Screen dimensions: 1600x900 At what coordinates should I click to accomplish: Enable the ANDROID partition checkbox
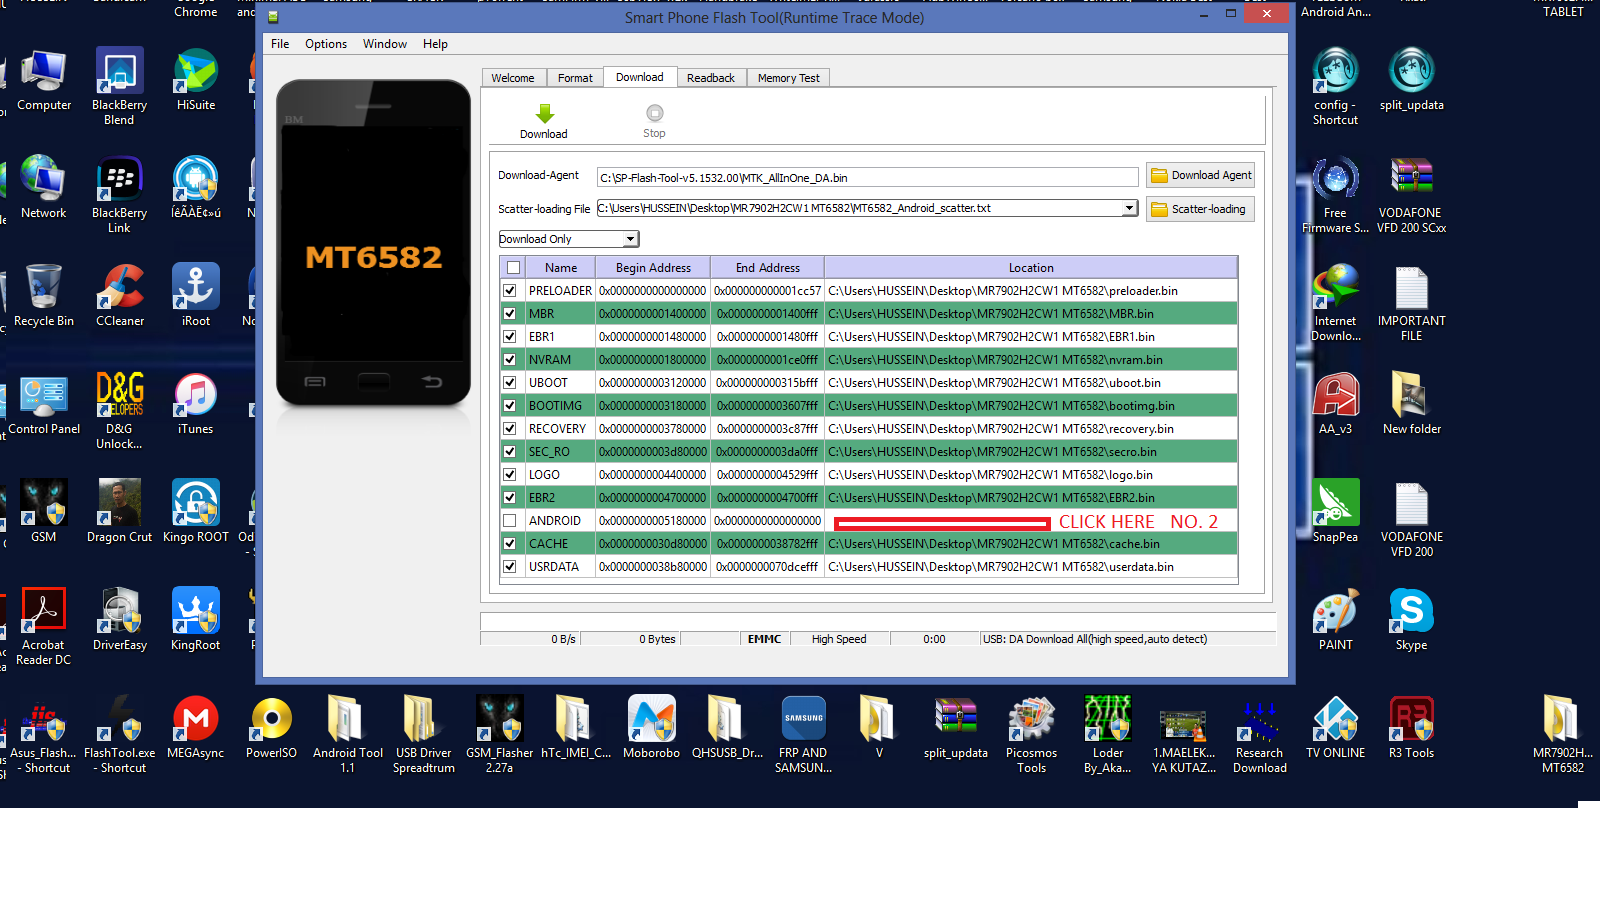510,520
